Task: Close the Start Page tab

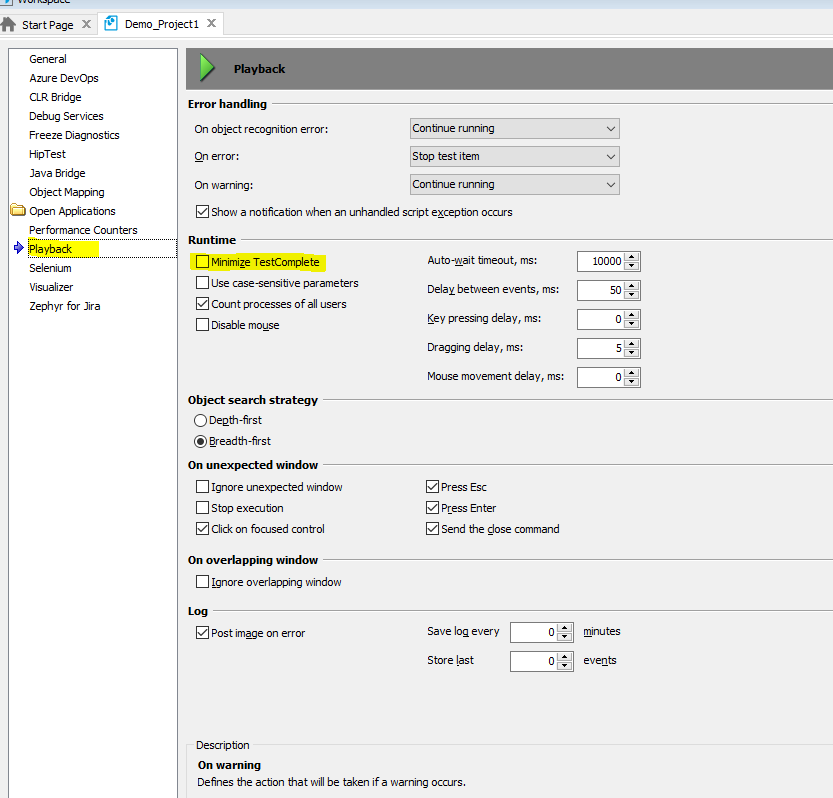Action: pyautogui.click(x=86, y=24)
